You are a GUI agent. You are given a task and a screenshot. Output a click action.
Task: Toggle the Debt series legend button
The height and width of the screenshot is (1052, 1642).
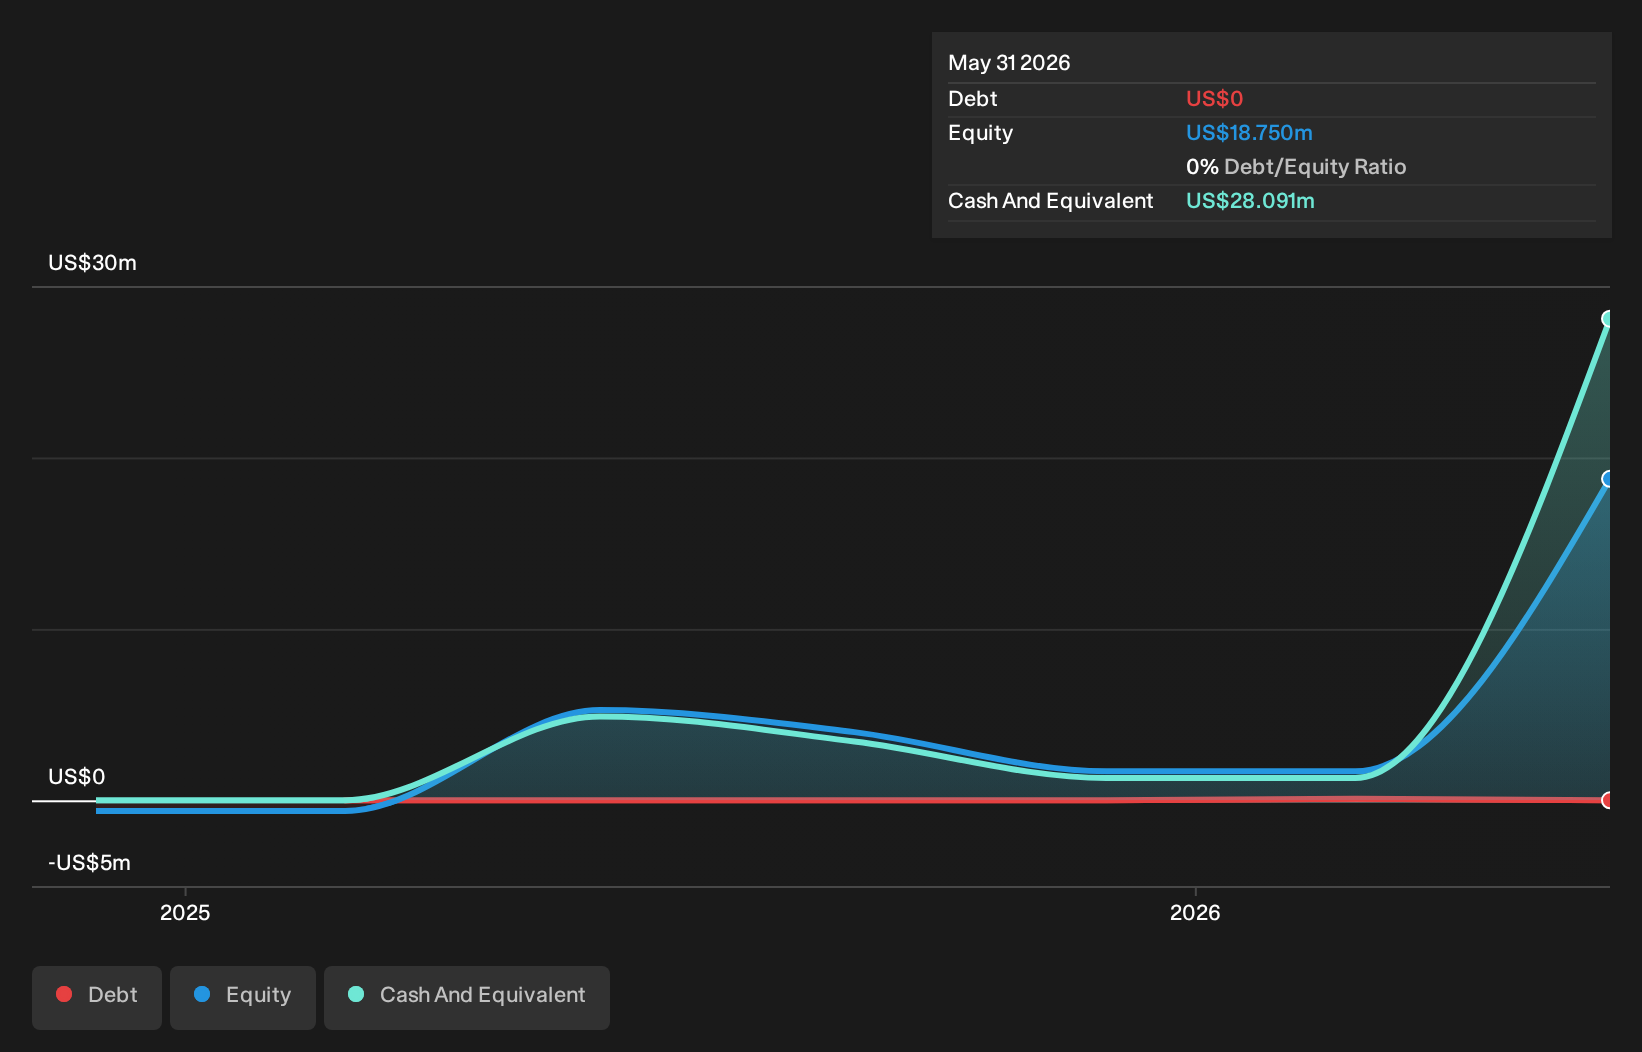tap(97, 997)
